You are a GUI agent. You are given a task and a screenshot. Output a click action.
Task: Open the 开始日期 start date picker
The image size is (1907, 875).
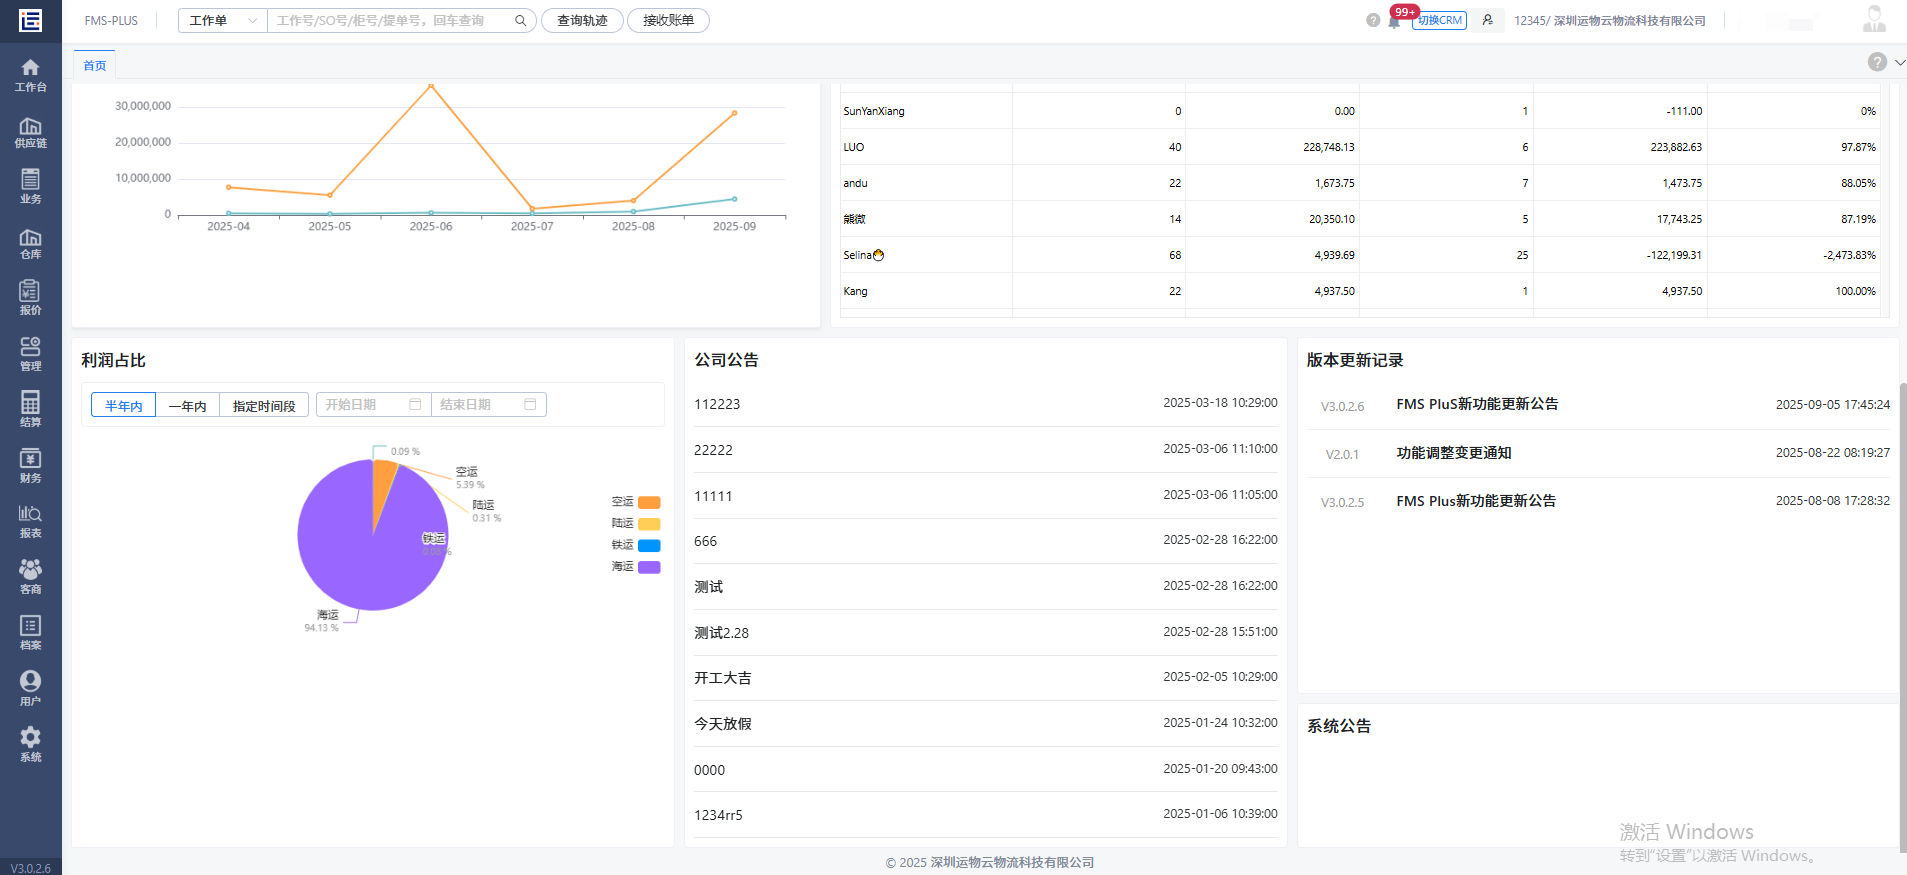point(372,405)
